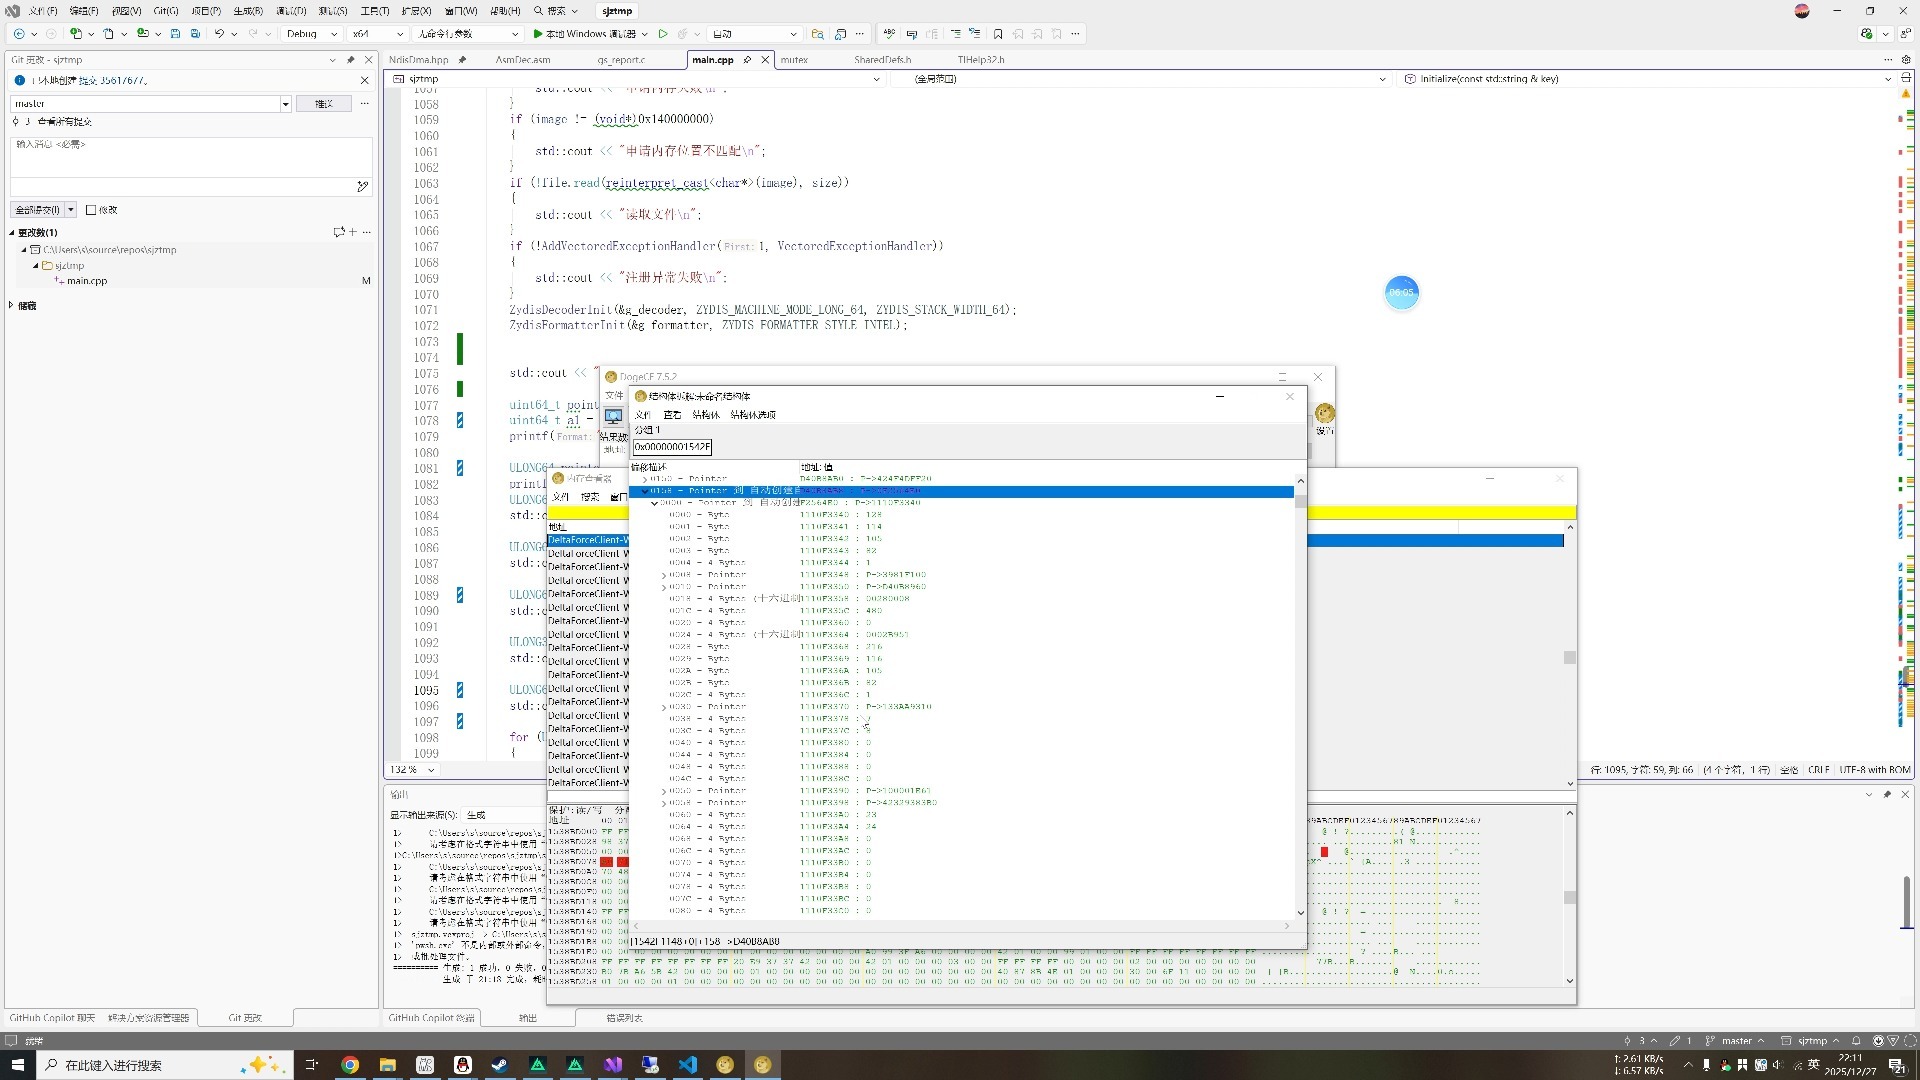Screen dimensions: 1920x1080
Task: Switch to the NdisDma.hpp editor tab
Action: coord(418,60)
